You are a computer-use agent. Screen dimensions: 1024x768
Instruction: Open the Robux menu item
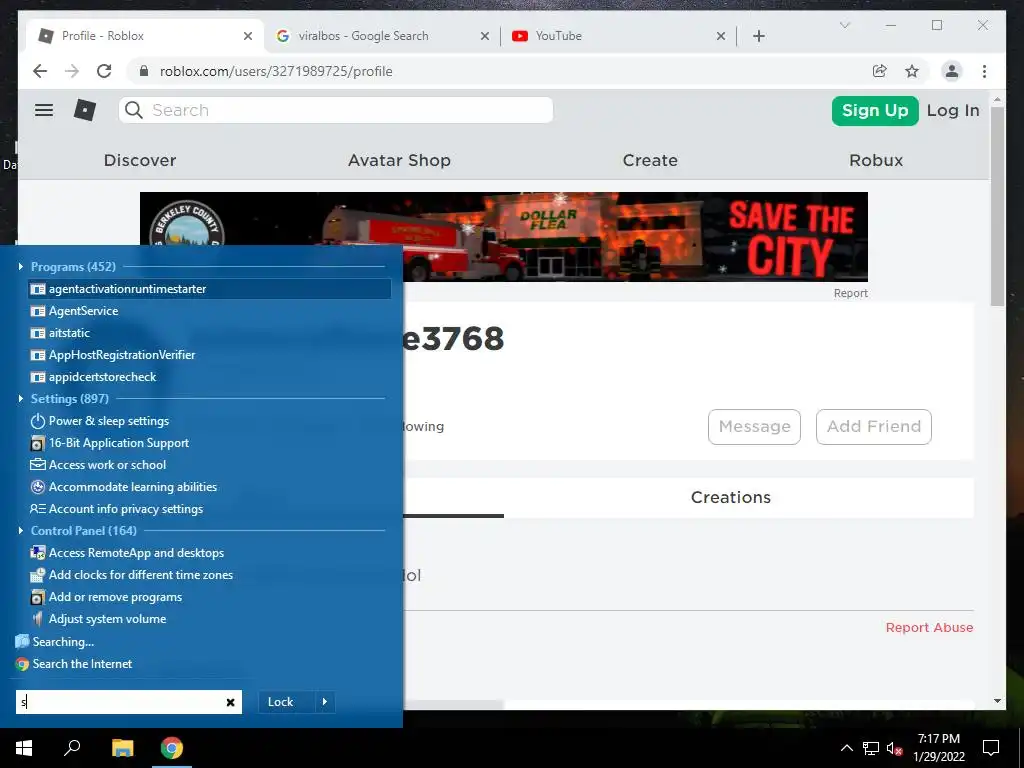coord(876,161)
